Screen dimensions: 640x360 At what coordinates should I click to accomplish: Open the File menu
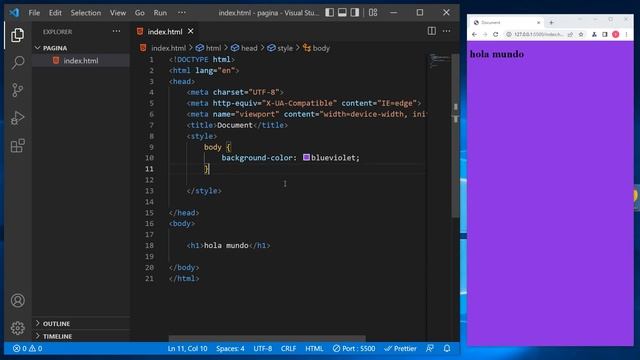pyautogui.click(x=34, y=13)
